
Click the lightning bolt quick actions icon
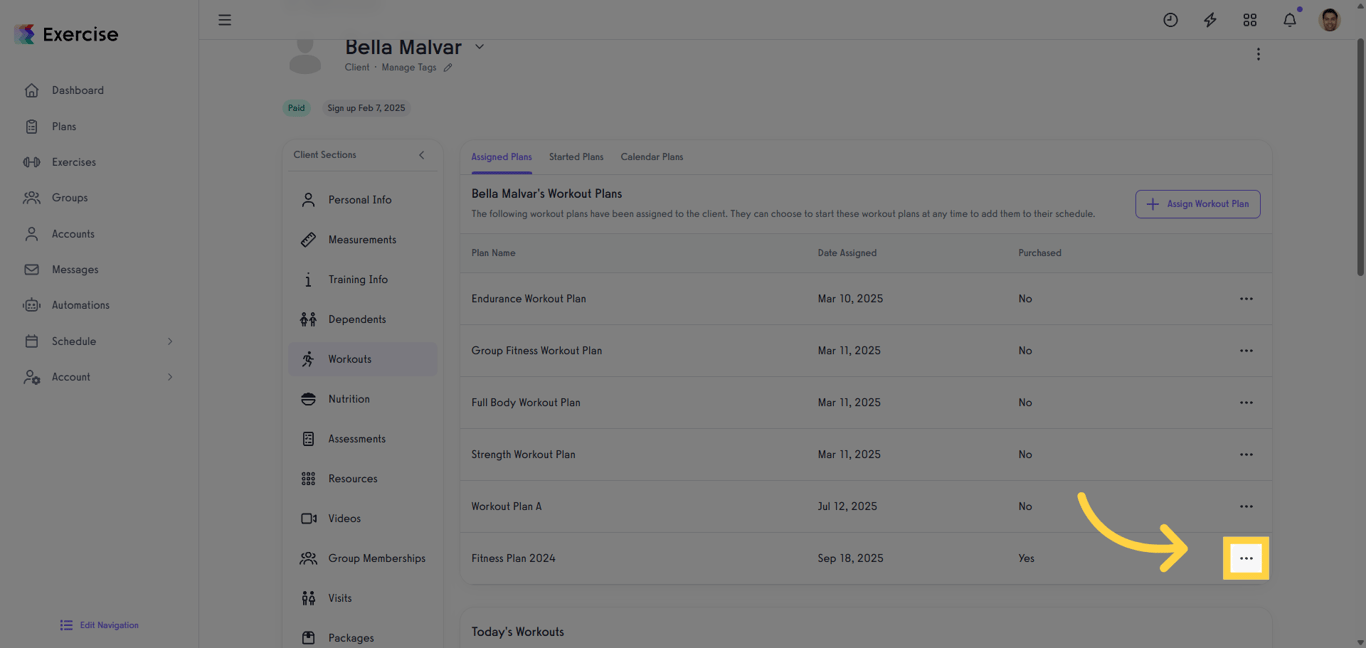pos(1210,19)
